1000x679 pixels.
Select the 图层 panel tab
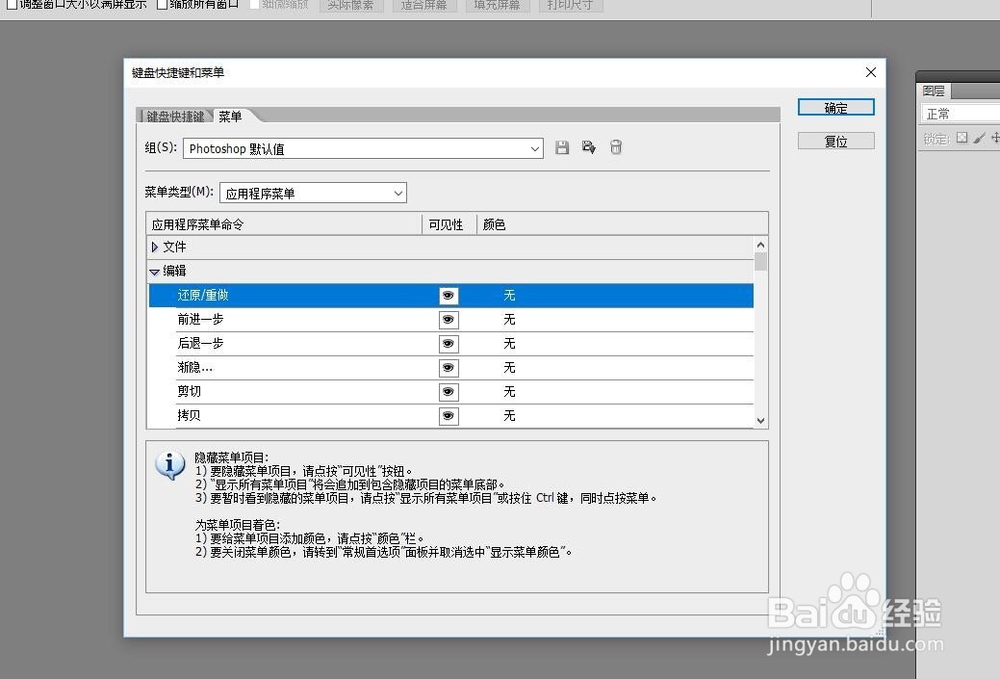933,90
